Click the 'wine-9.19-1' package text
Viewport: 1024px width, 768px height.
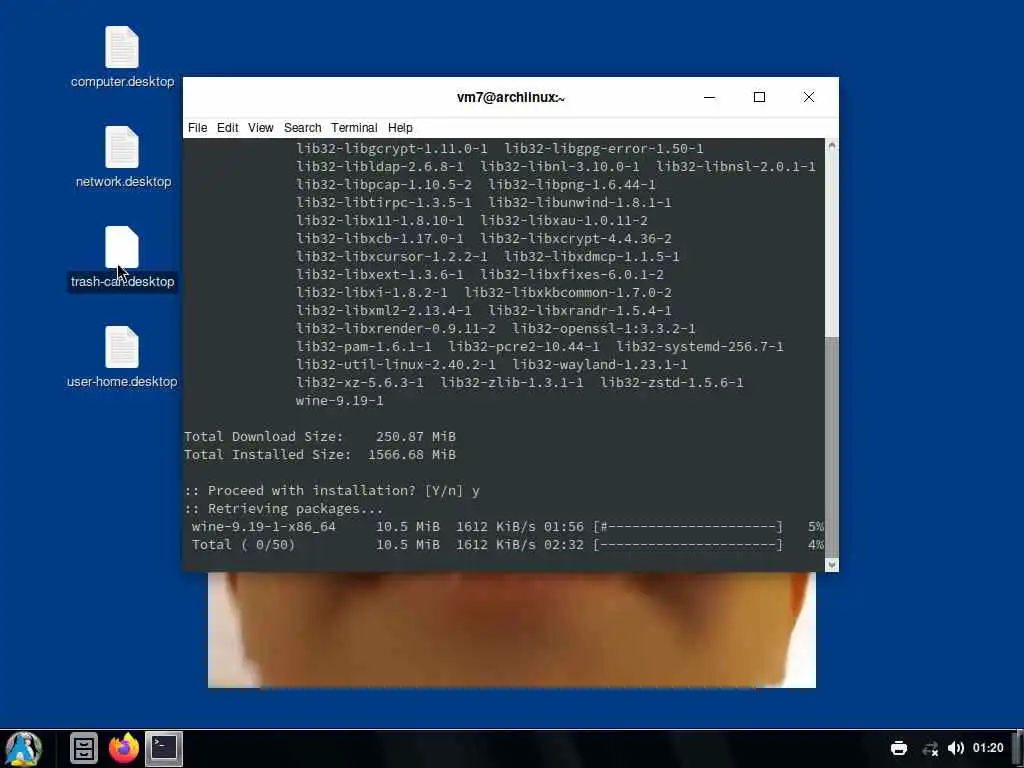[340, 400]
